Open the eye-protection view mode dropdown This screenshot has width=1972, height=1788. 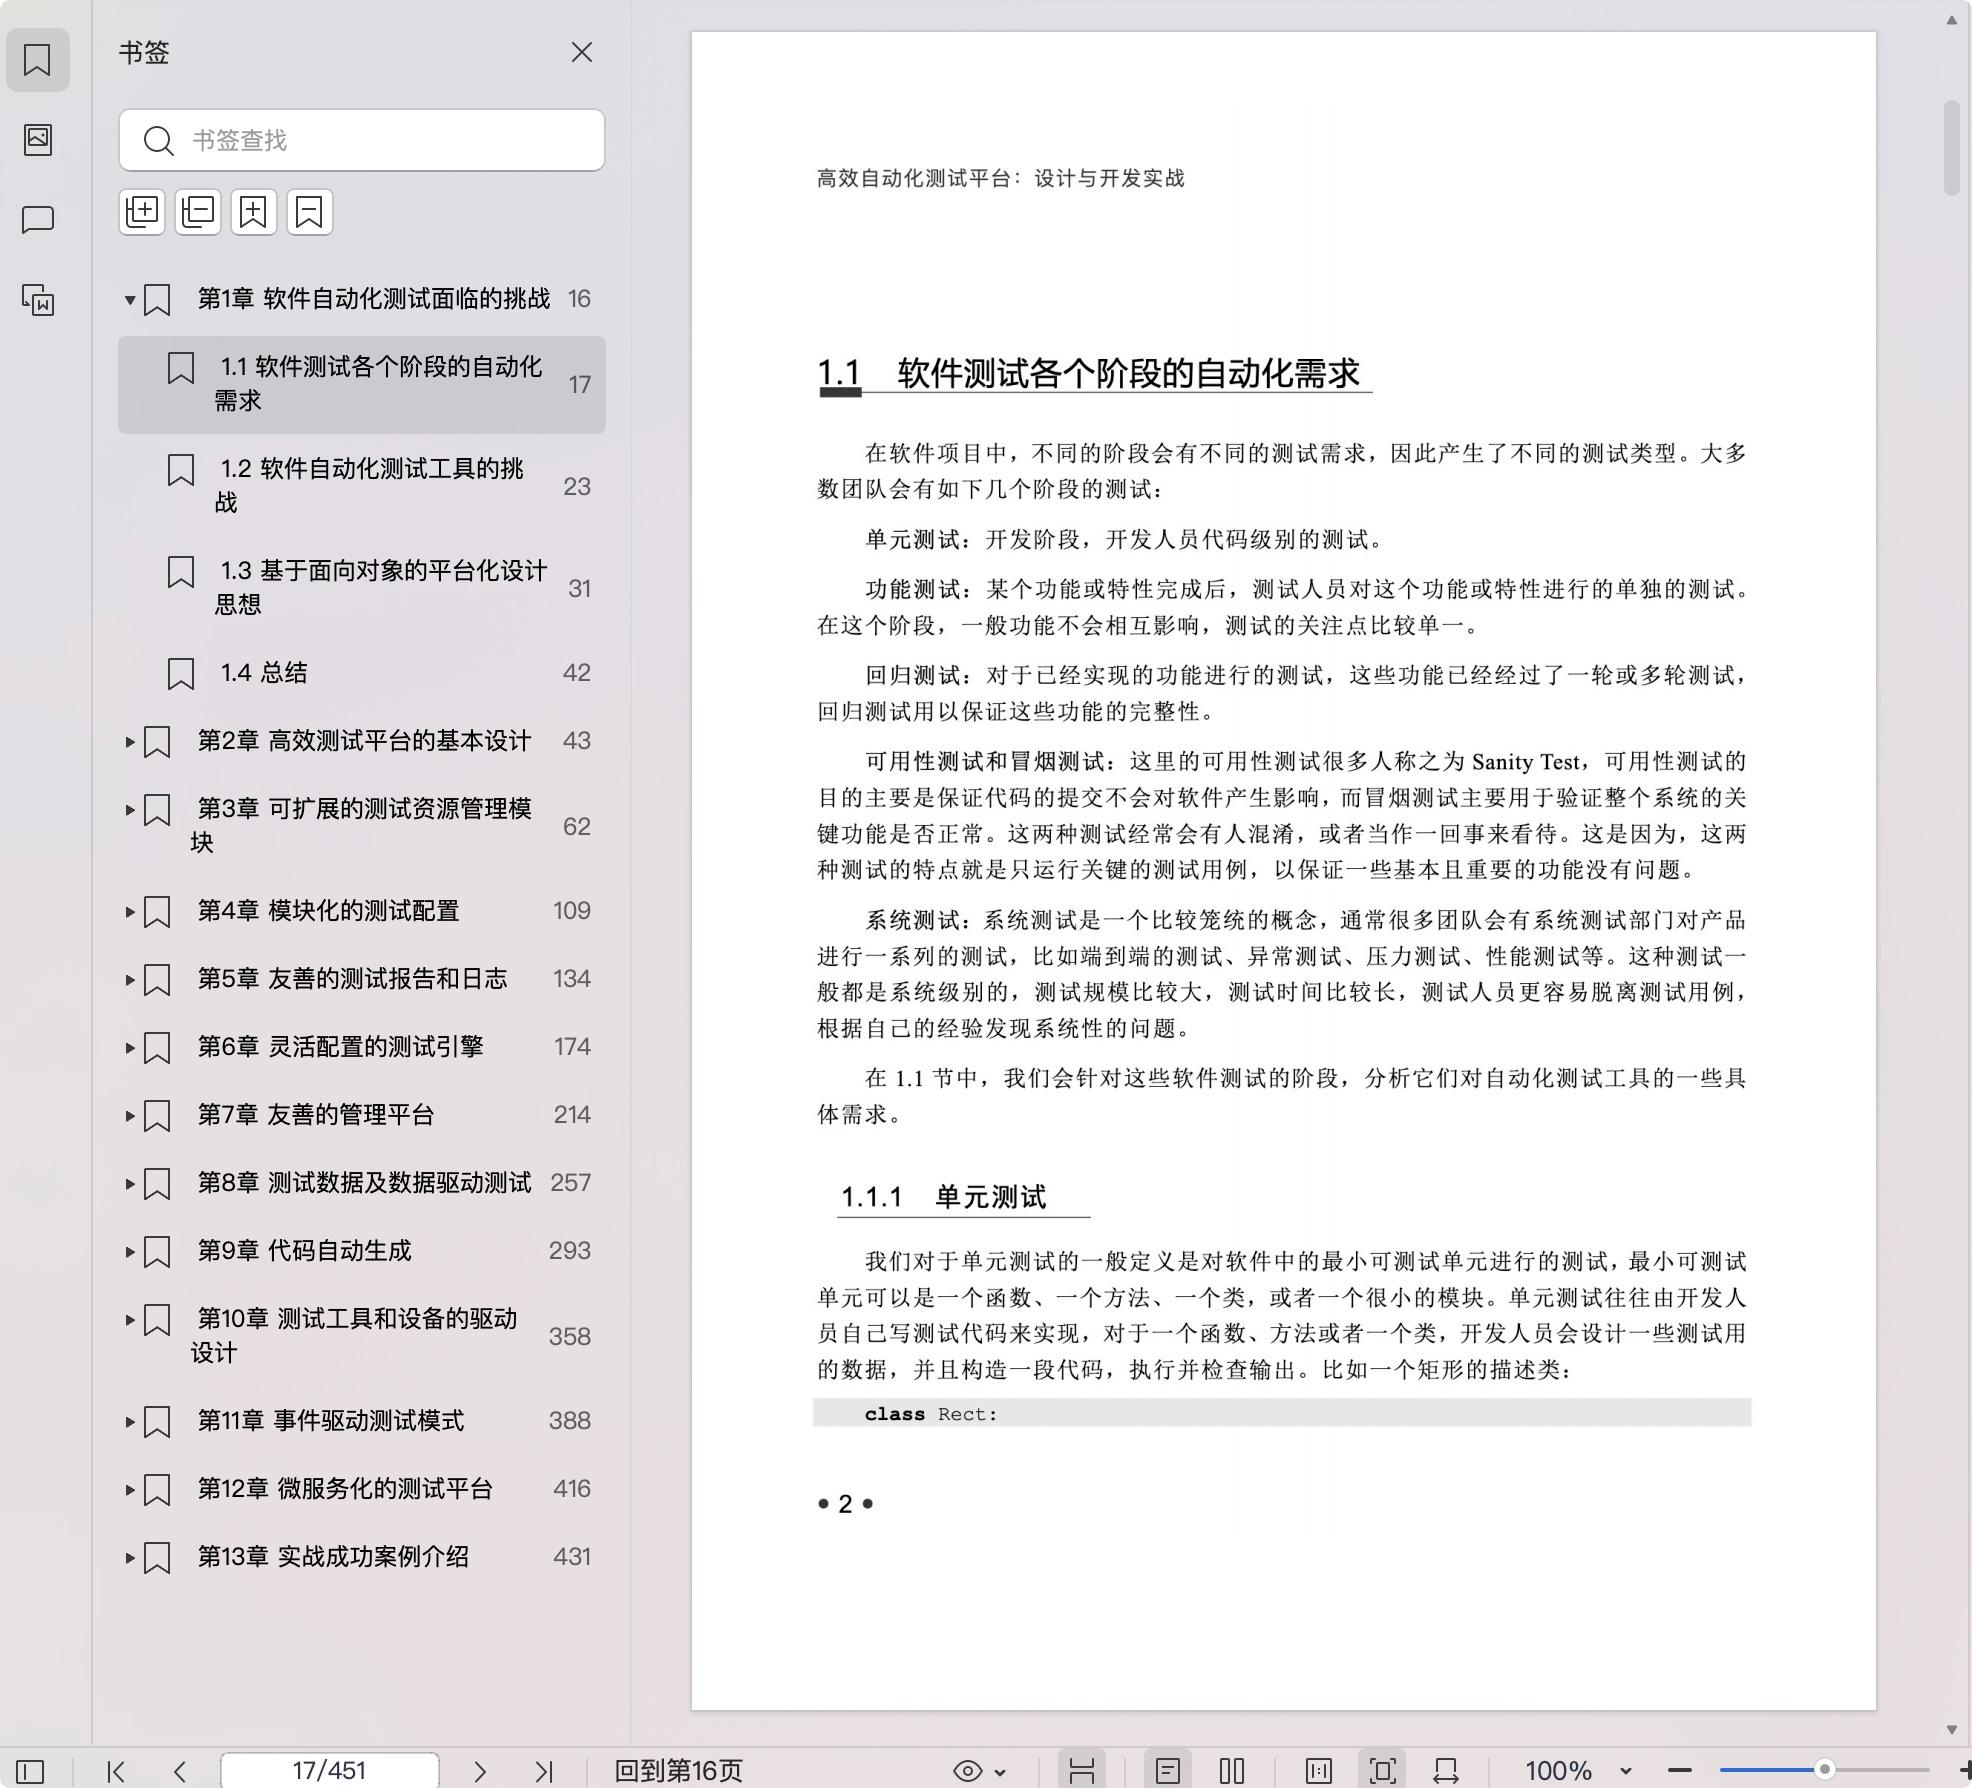click(979, 1771)
